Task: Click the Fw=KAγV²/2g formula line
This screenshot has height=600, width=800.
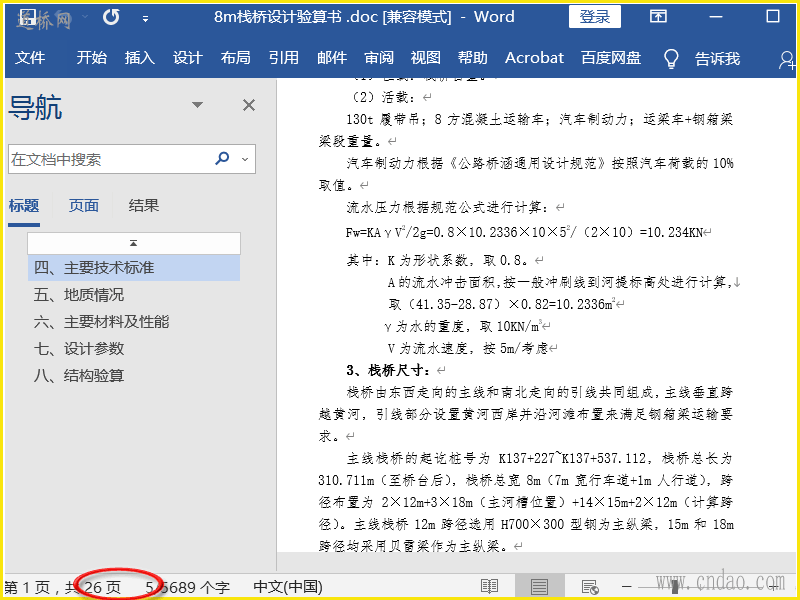Action: [524, 232]
